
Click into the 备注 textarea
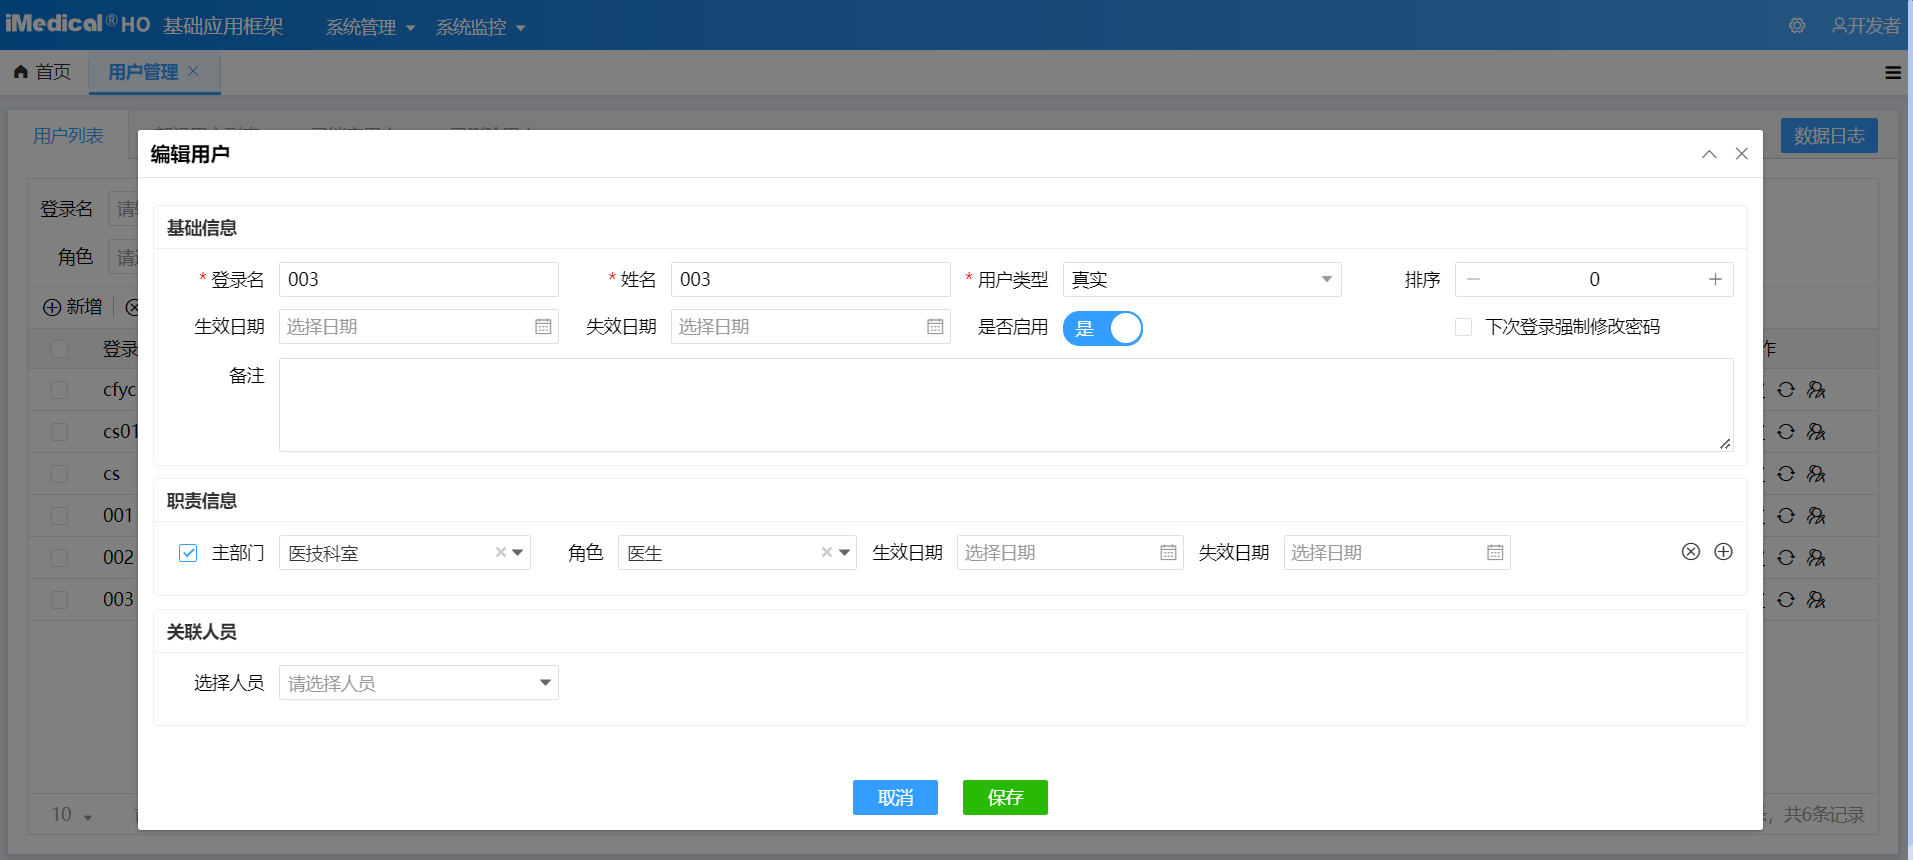coord(1006,405)
